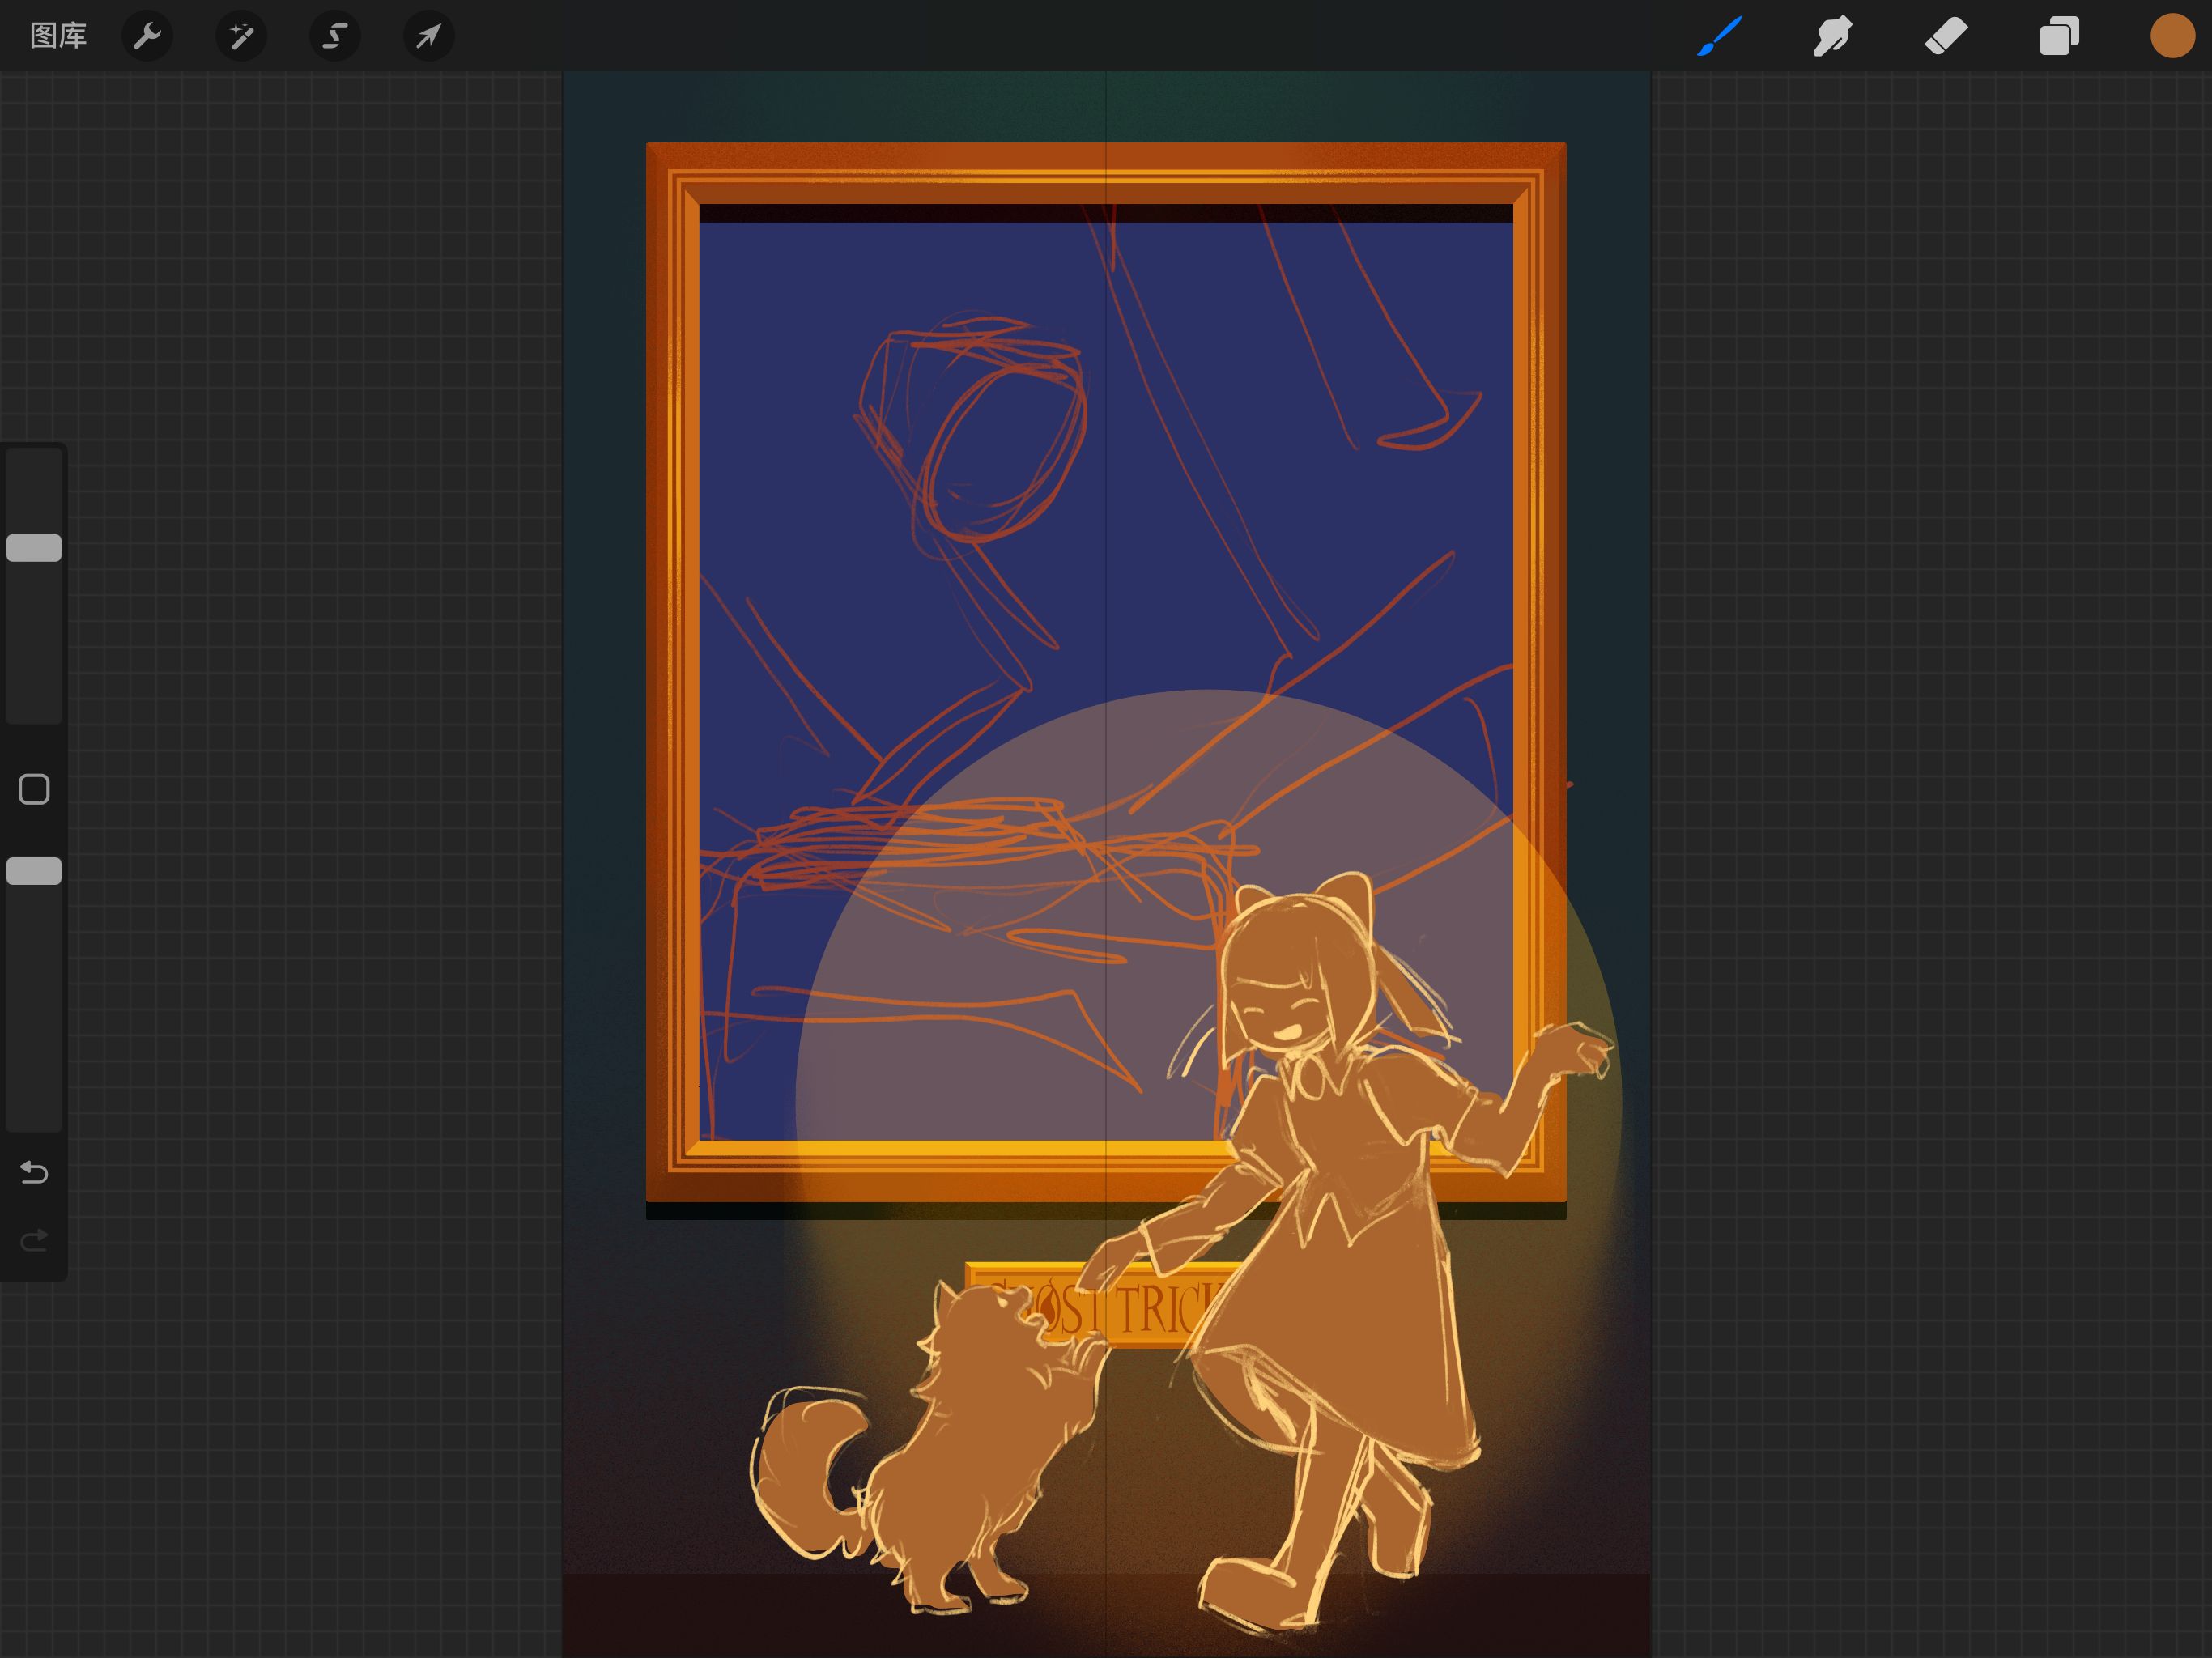
Task: Click the brush size slider handle
Action: coord(34,548)
